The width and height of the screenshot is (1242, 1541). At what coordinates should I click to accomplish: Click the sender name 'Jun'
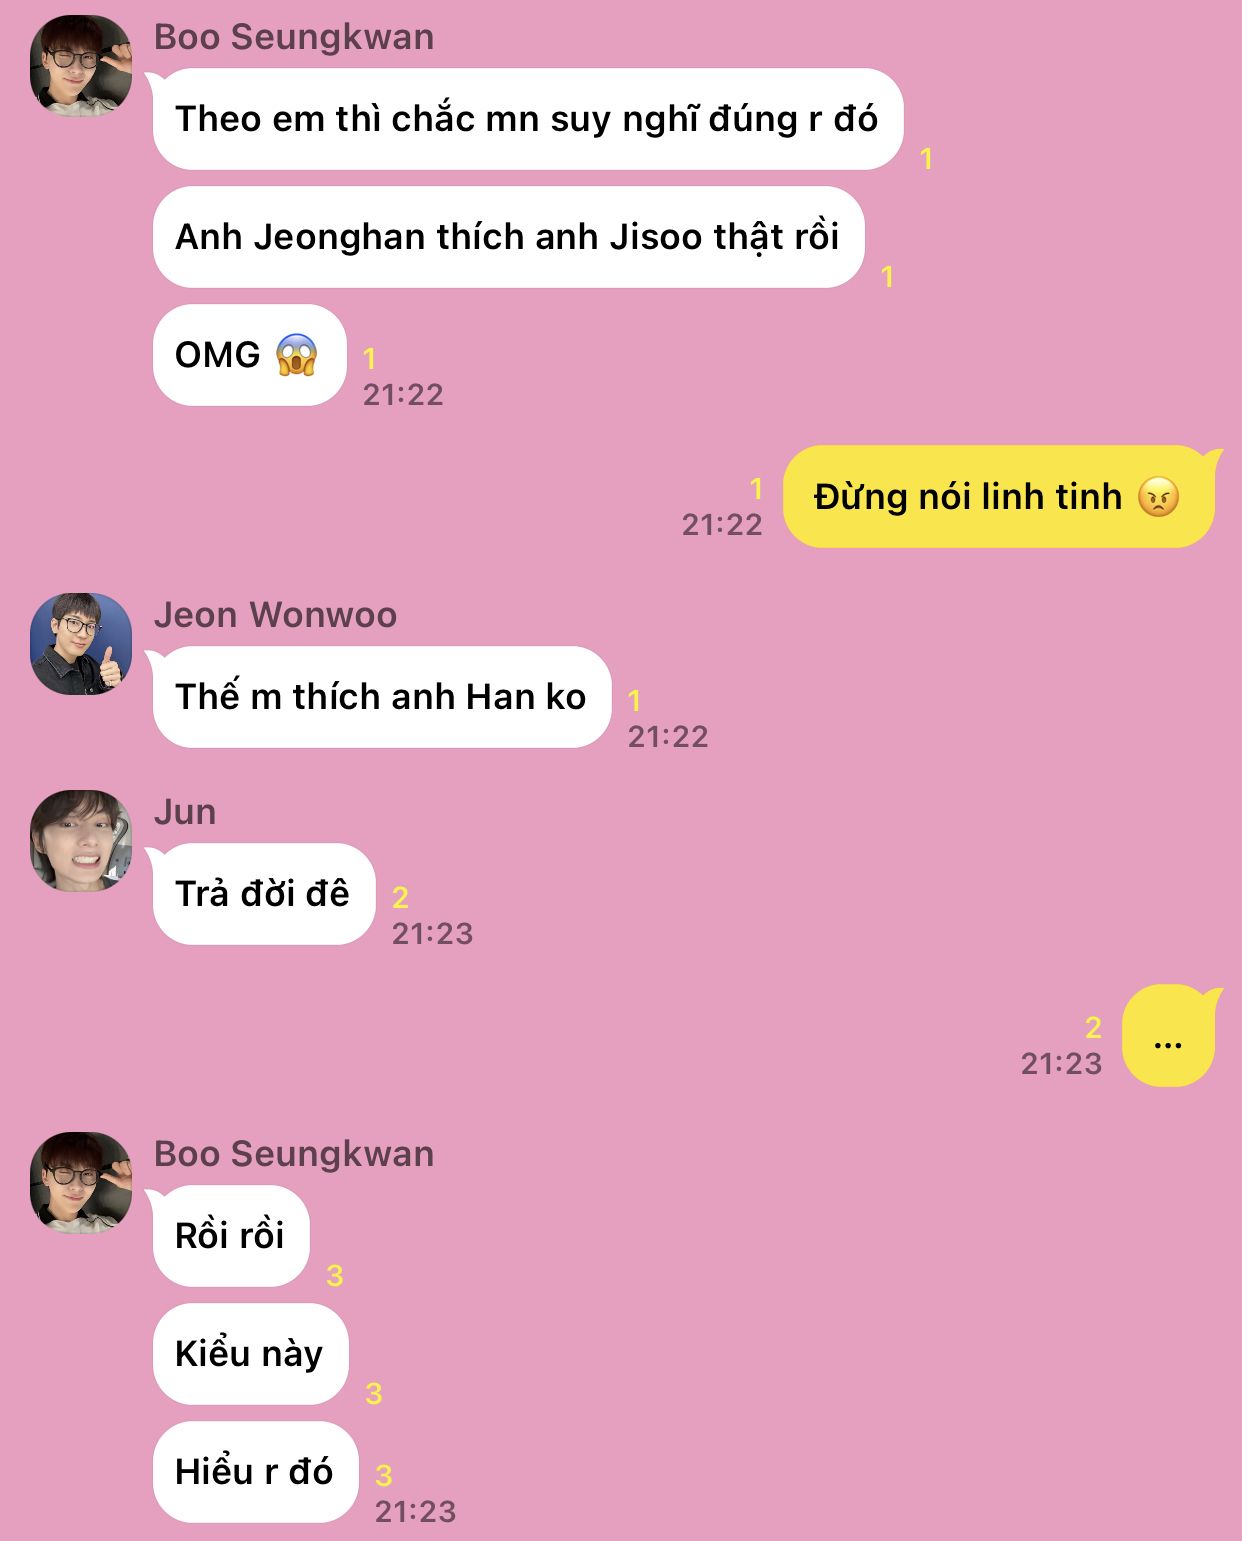click(185, 812)
